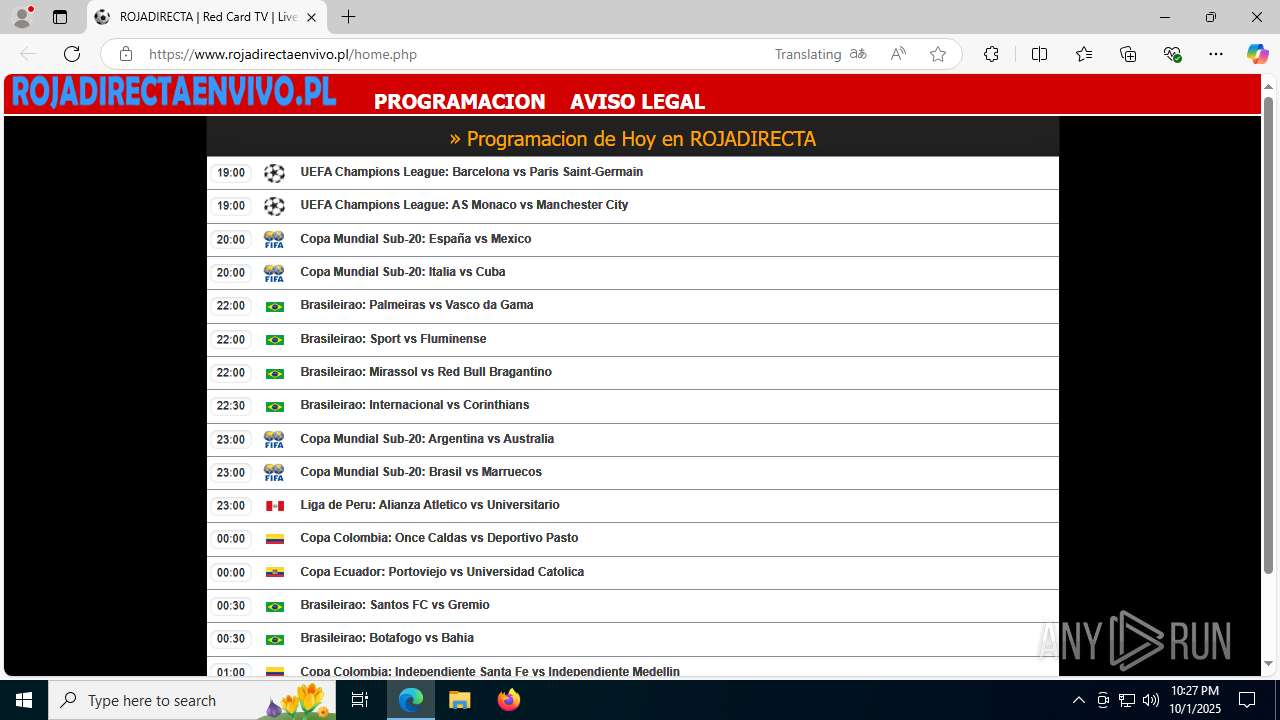Click Ecuador flag beside Portoviejo match

click(x=274, y=573)
